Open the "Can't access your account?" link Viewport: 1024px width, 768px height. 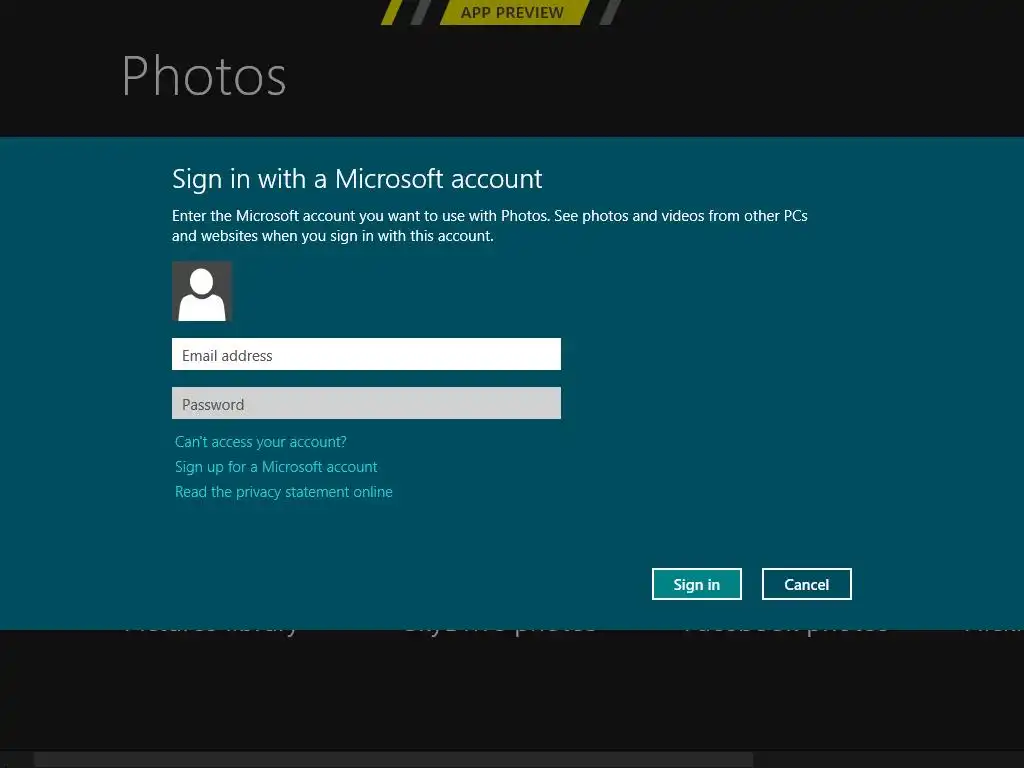point(261,442)
